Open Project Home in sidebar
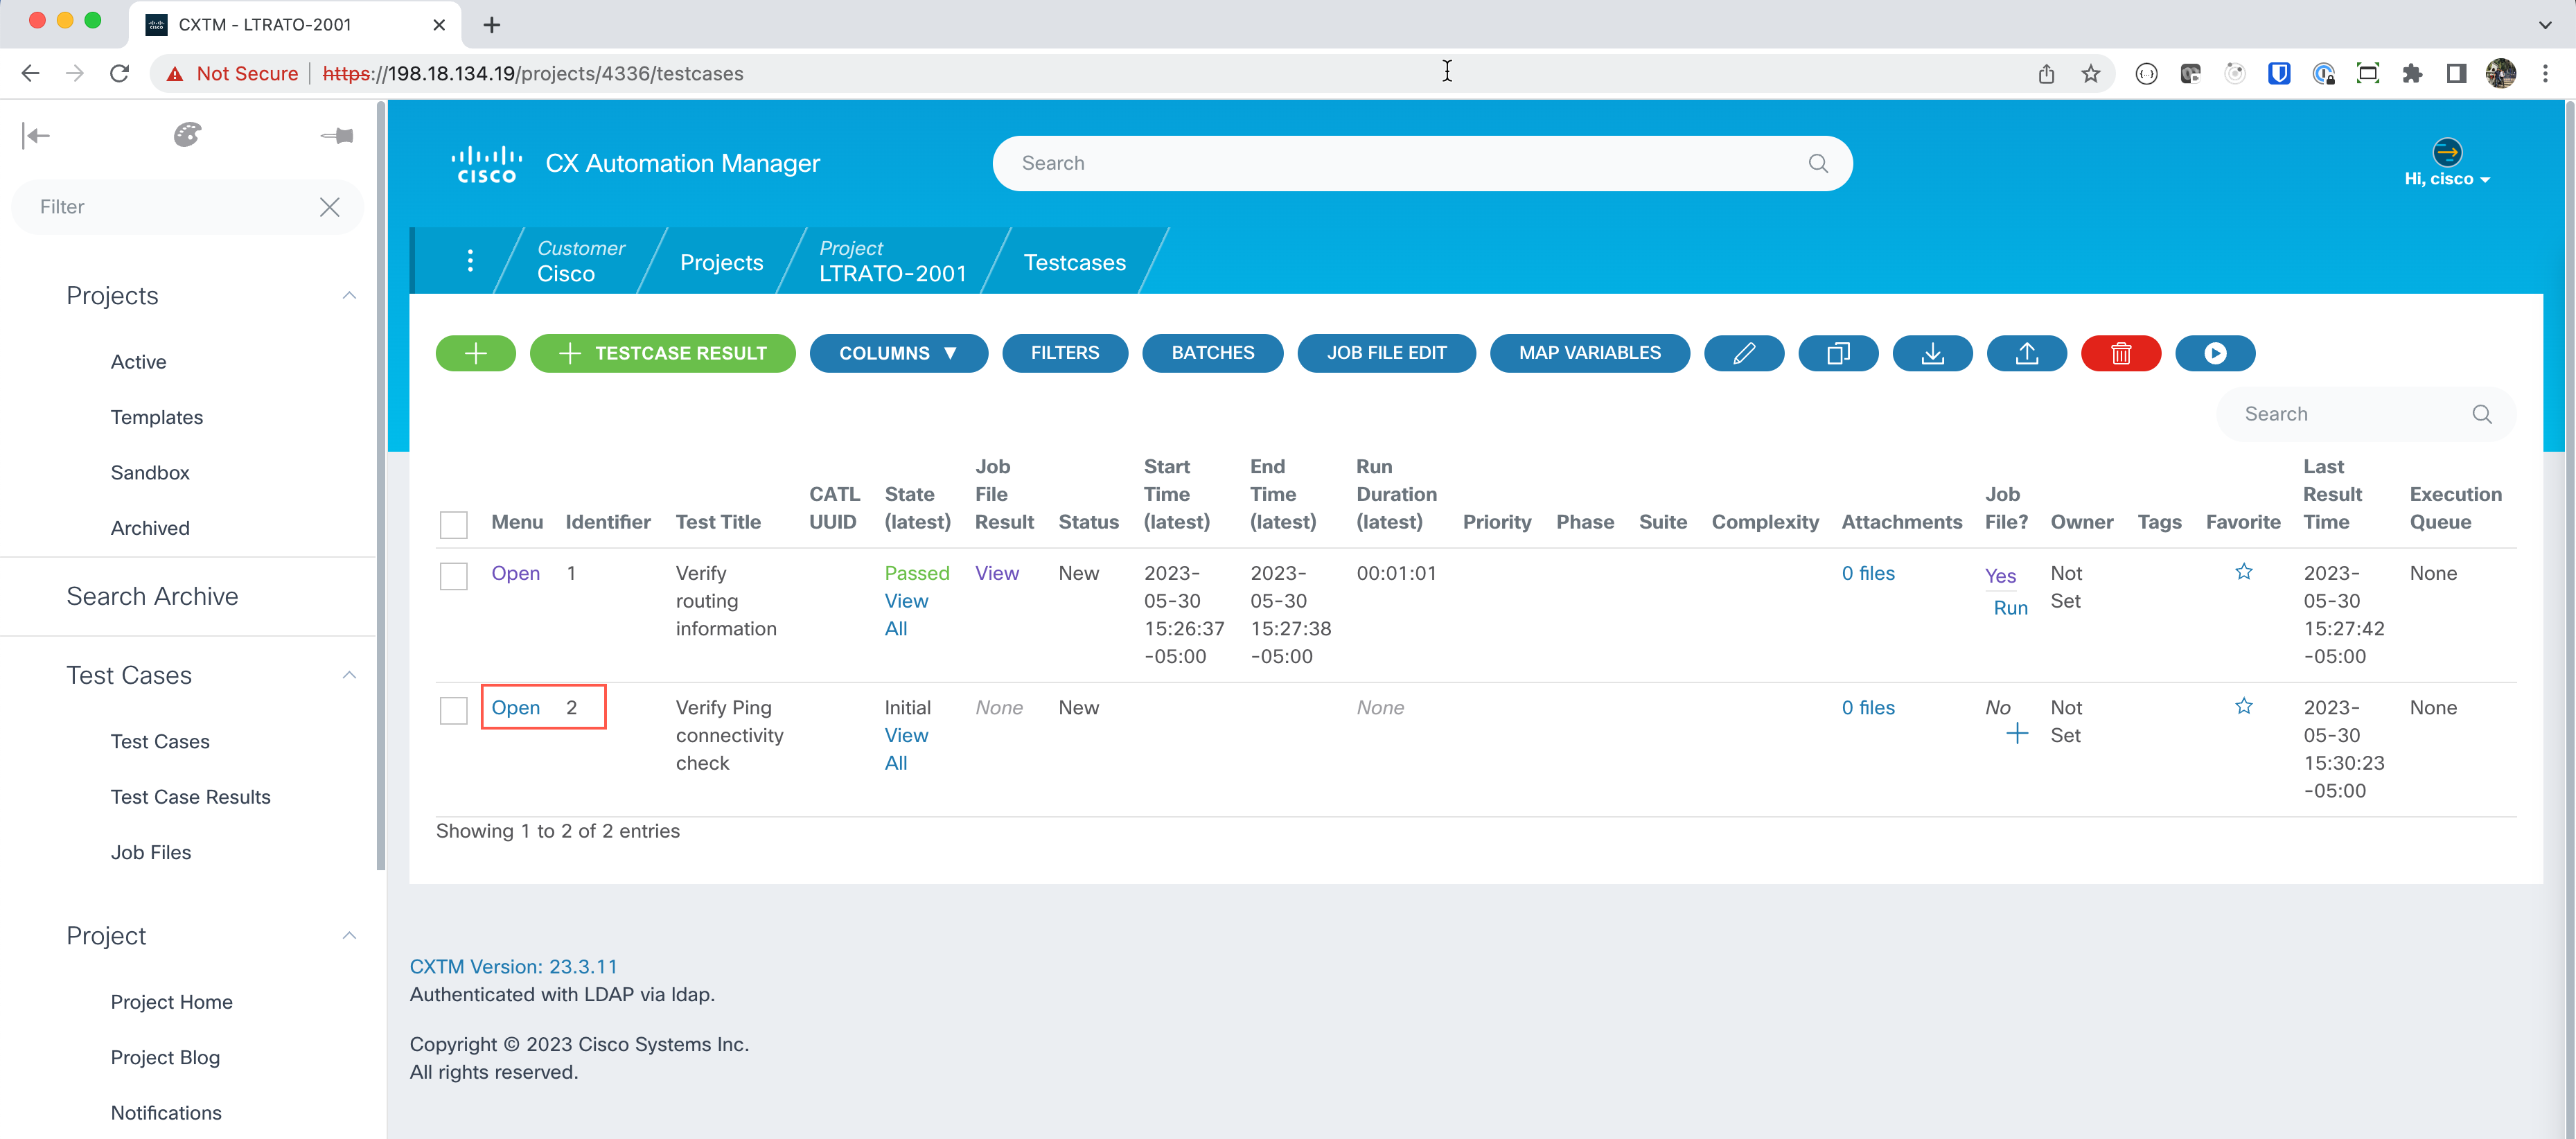Screen dimensions: 2576x1139 172,1002
